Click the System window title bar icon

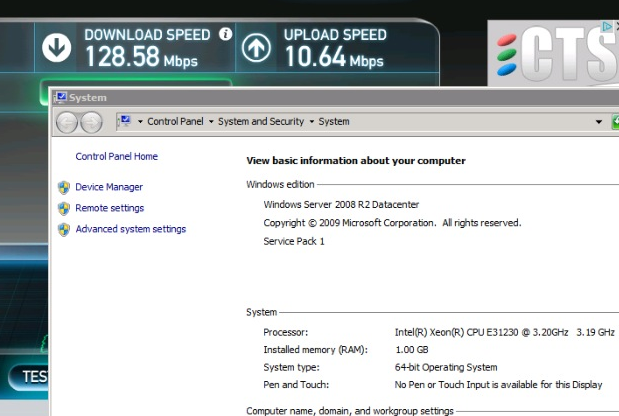60,97
